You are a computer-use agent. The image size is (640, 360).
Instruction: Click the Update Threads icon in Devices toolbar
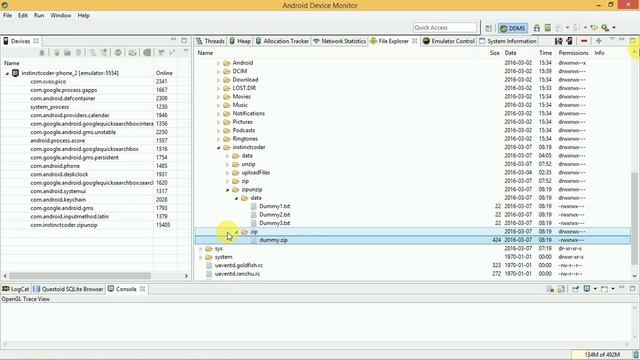92,53
